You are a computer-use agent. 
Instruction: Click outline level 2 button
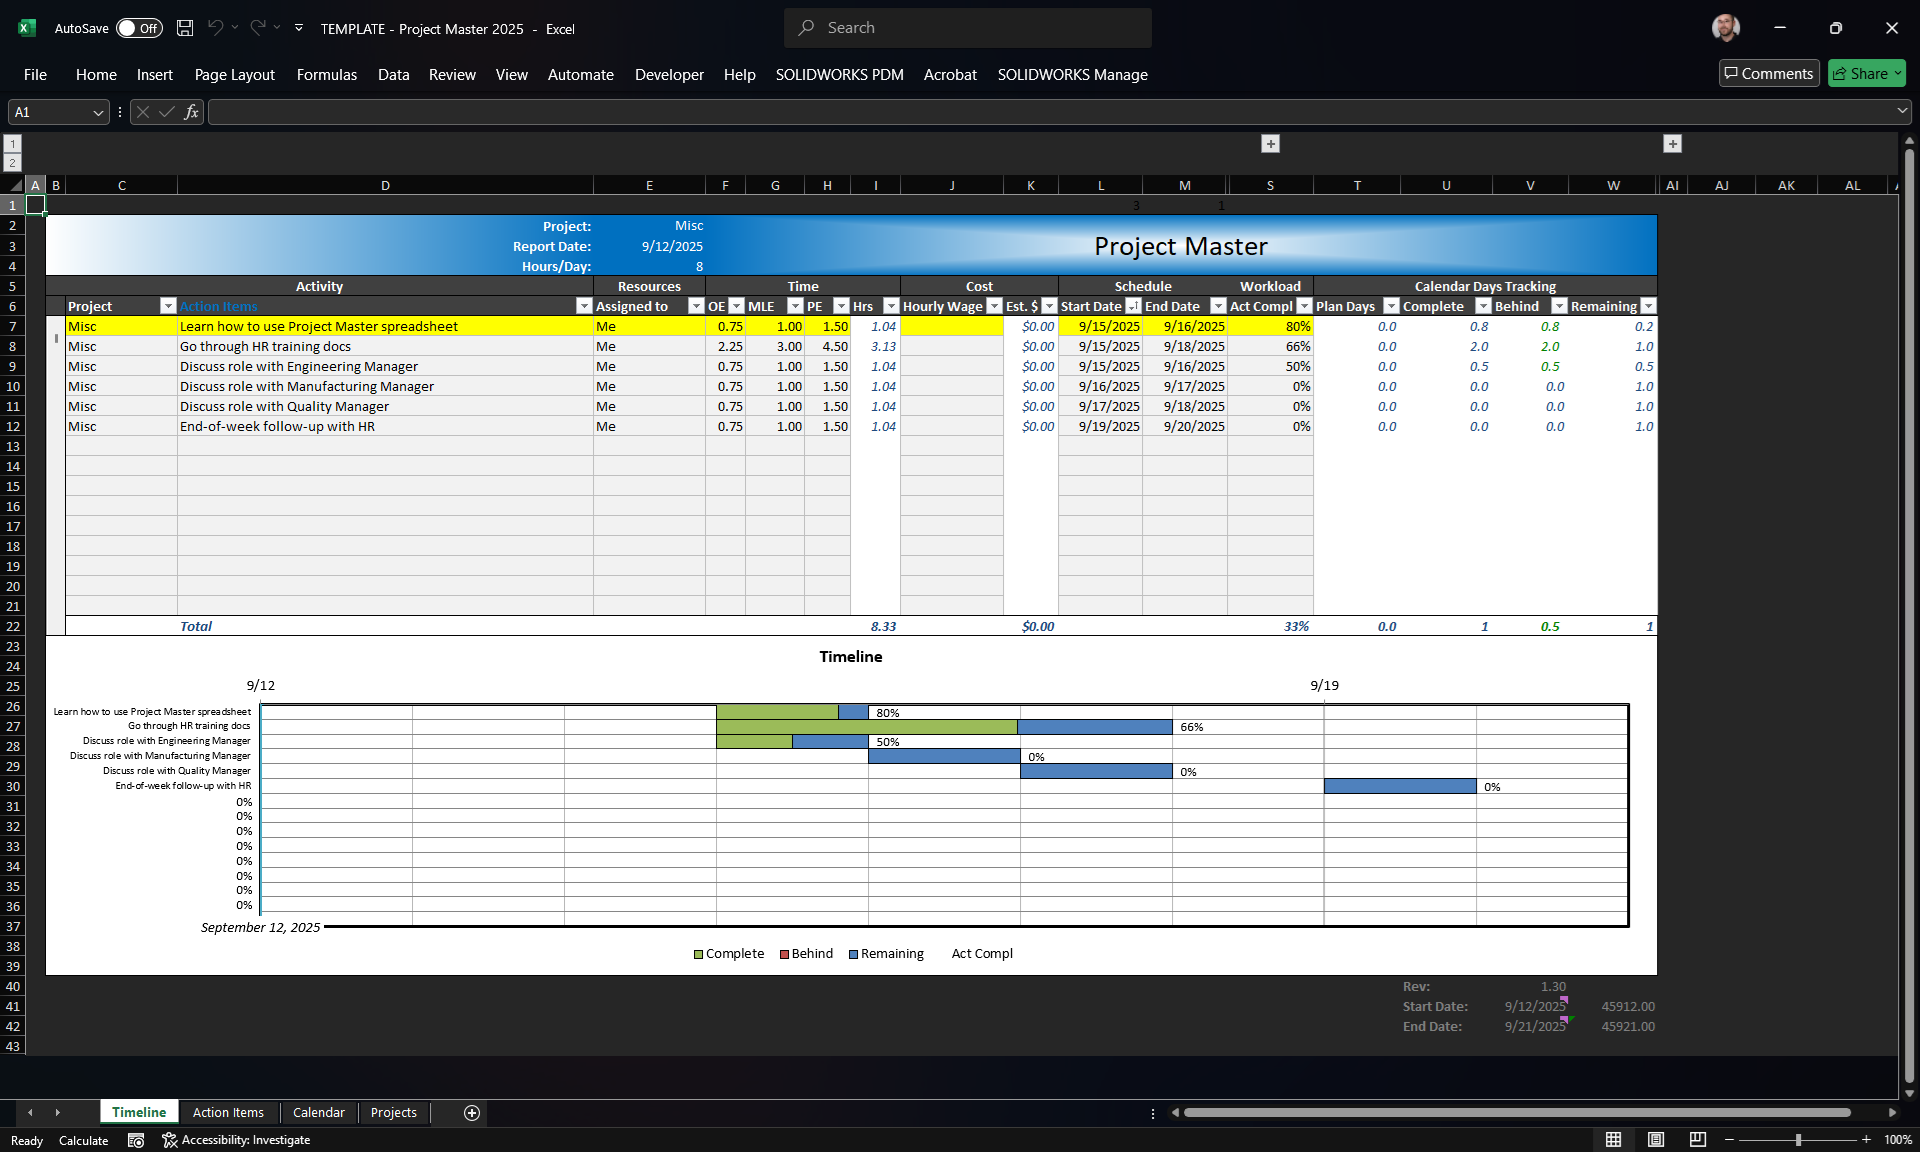tap(12, 162)
